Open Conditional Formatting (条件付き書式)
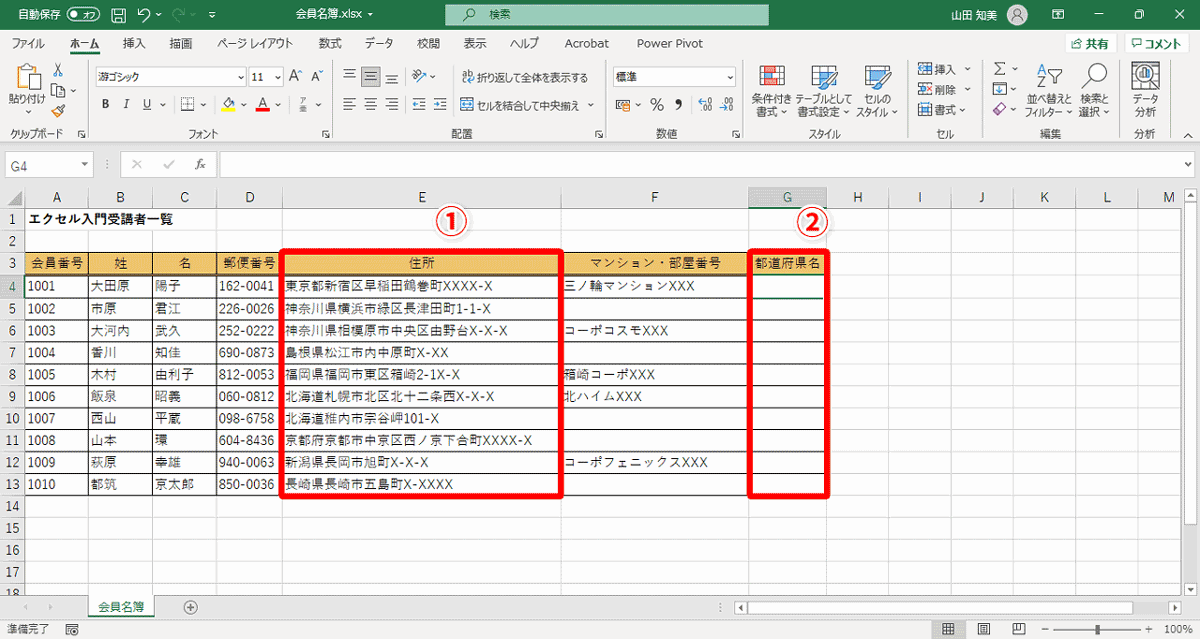Screen dimensions: 1200x639 point(771,91)
